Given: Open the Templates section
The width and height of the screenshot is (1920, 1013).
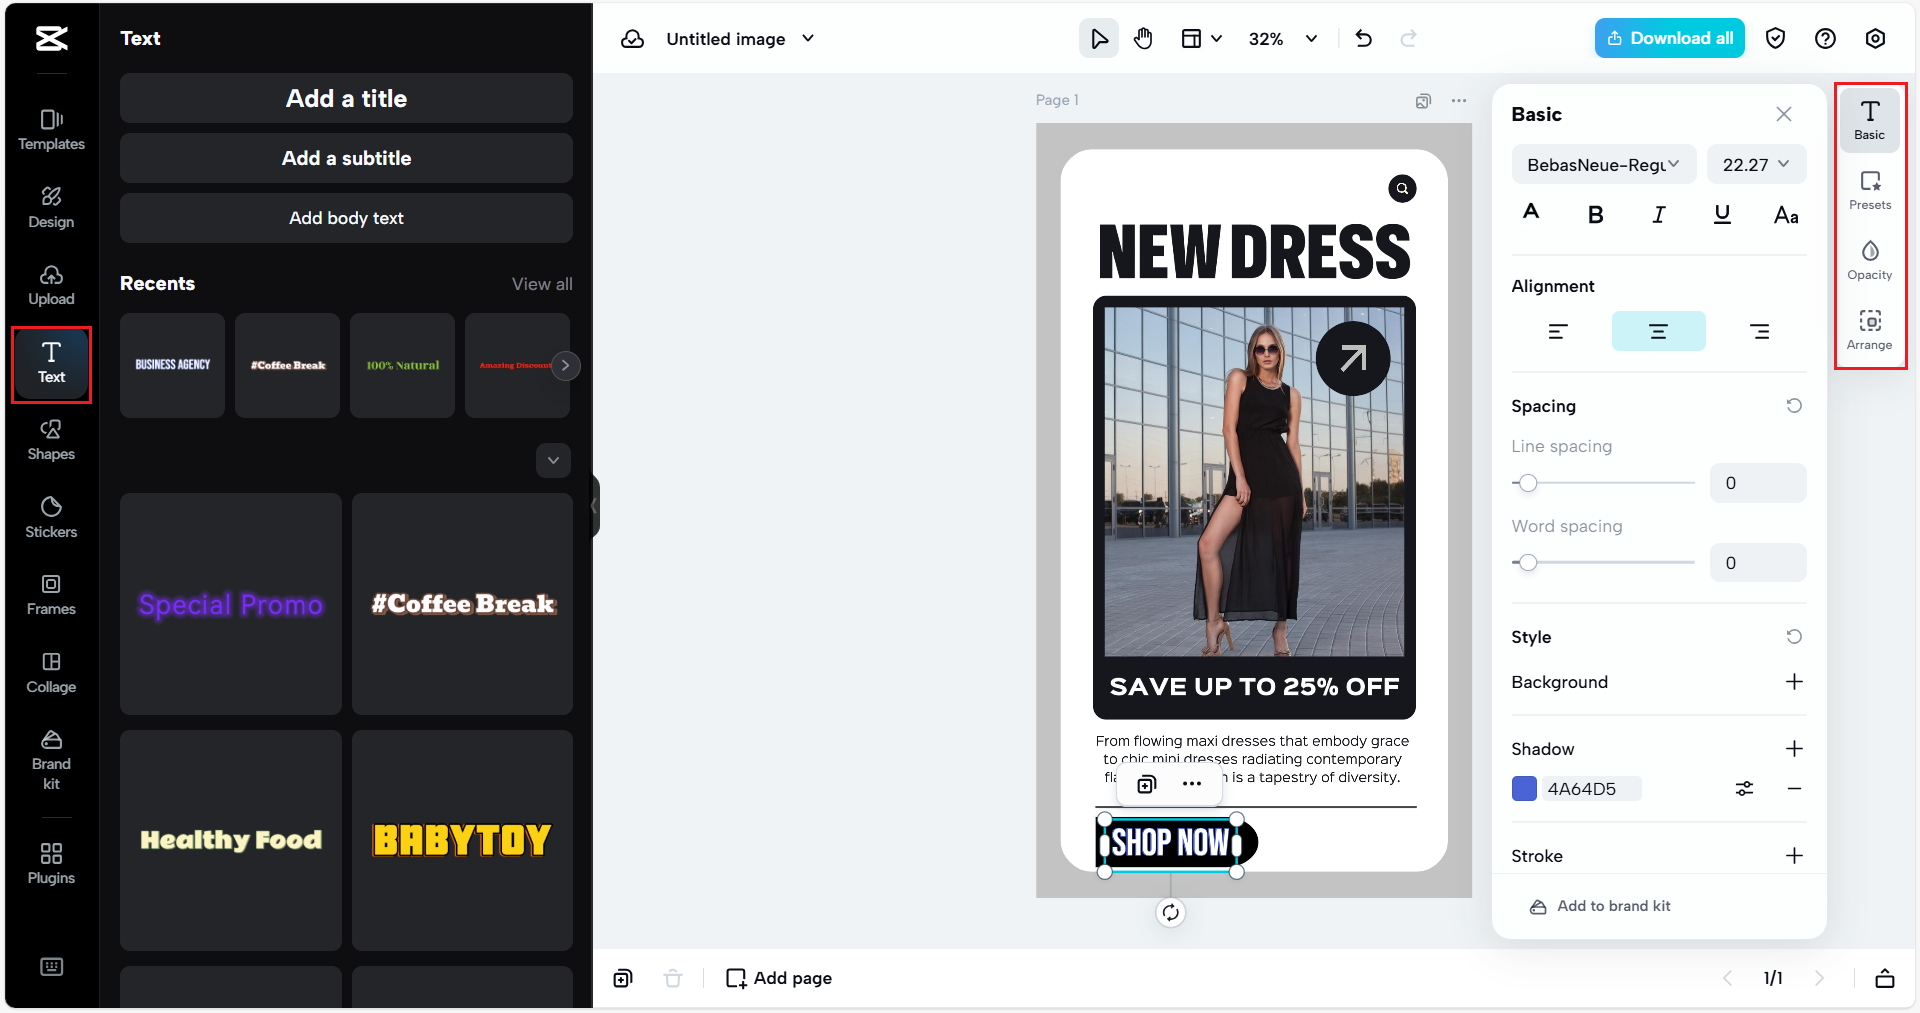Looking at the screenshot, I should (x=50, y=129).
